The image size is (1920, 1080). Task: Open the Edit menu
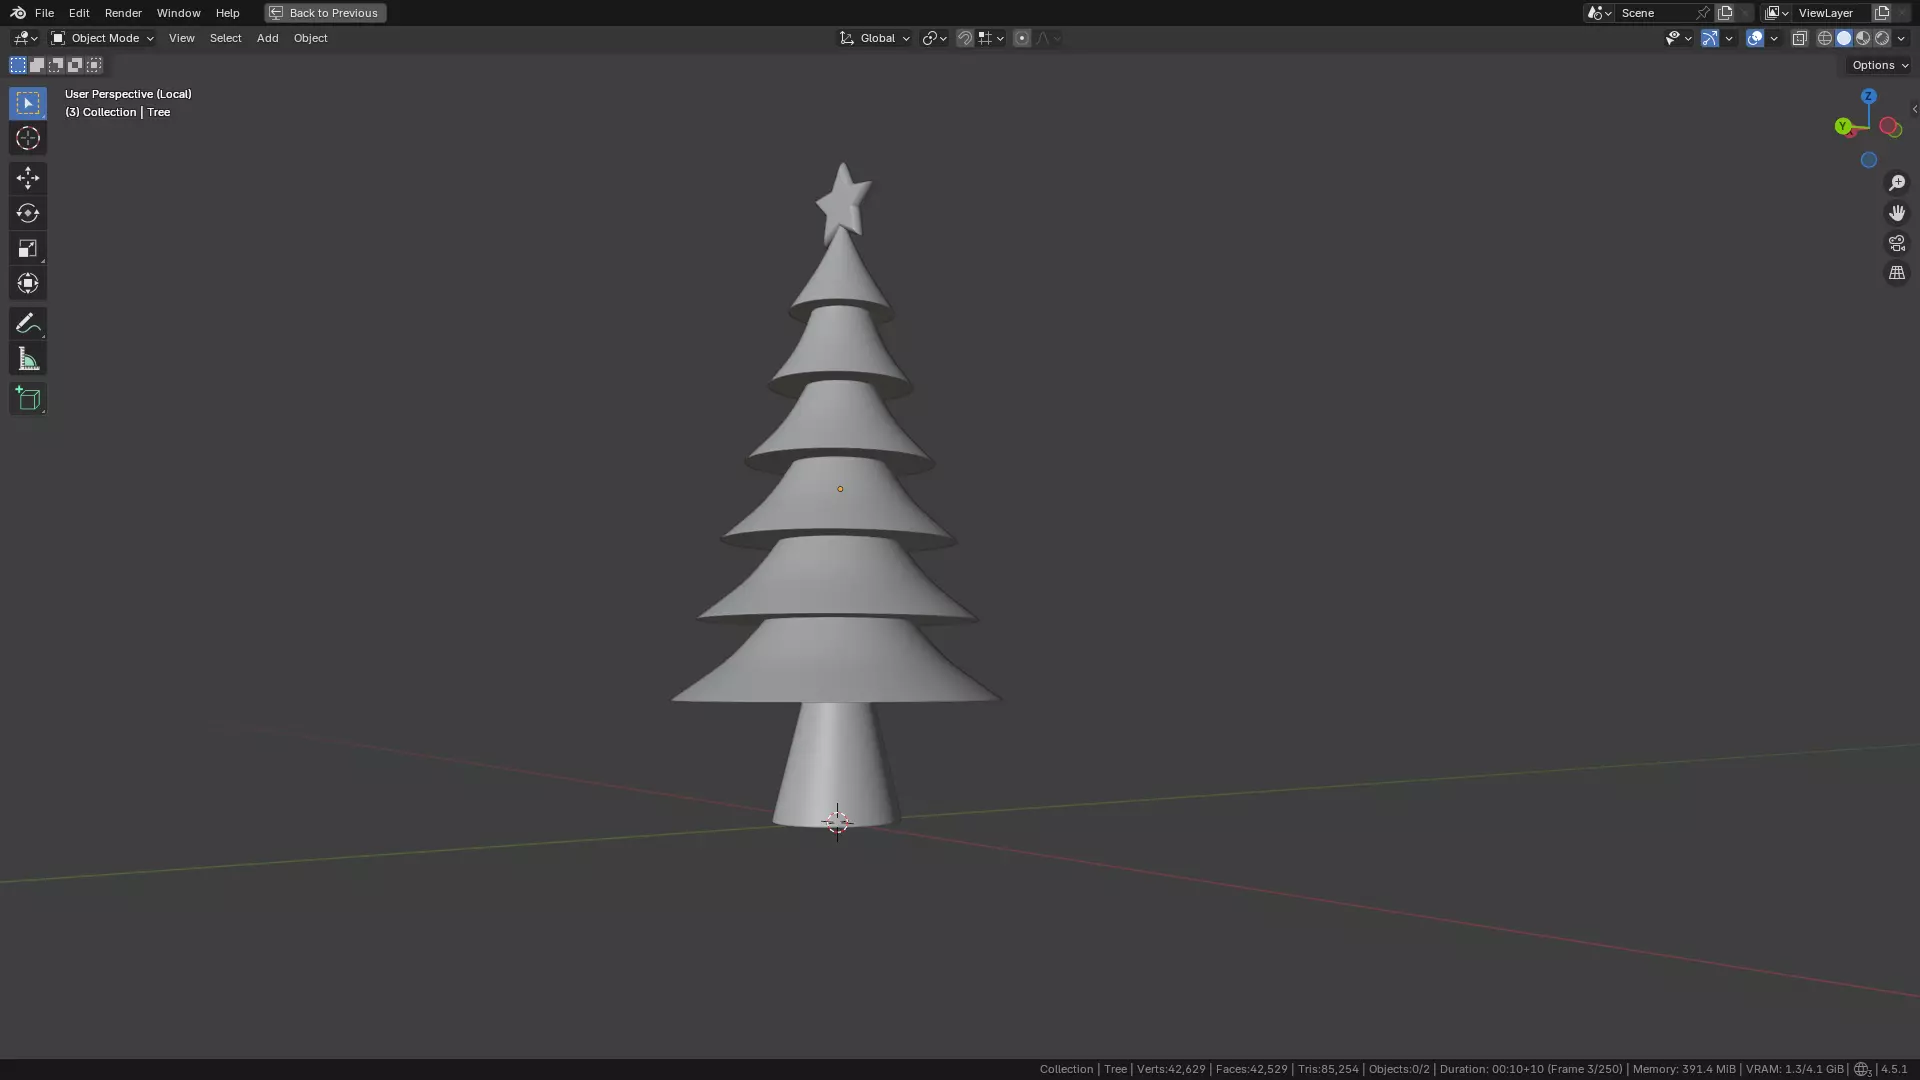79,13
